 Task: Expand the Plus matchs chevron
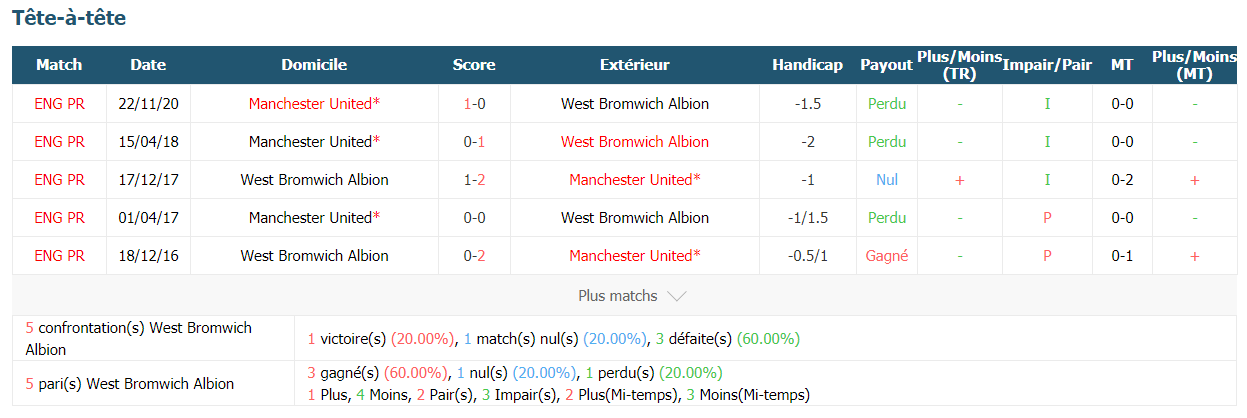pos(676,297)
